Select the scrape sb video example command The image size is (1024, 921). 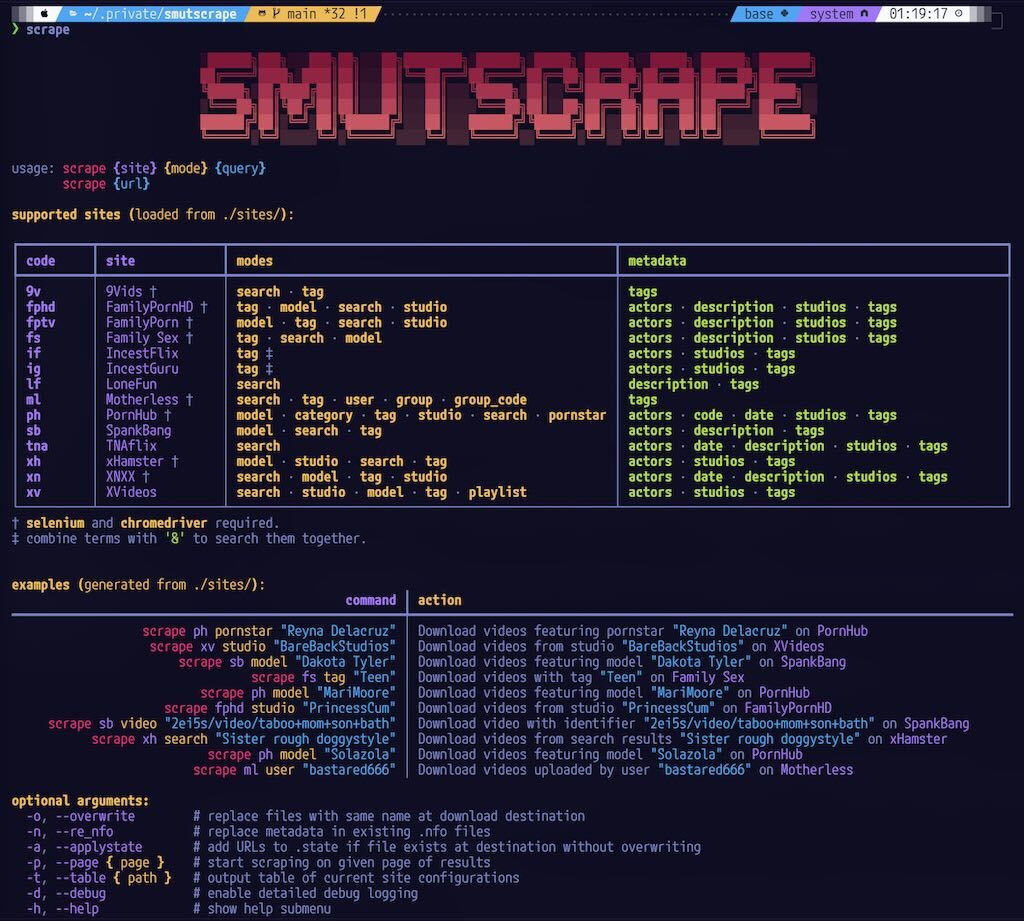(222, 724)
